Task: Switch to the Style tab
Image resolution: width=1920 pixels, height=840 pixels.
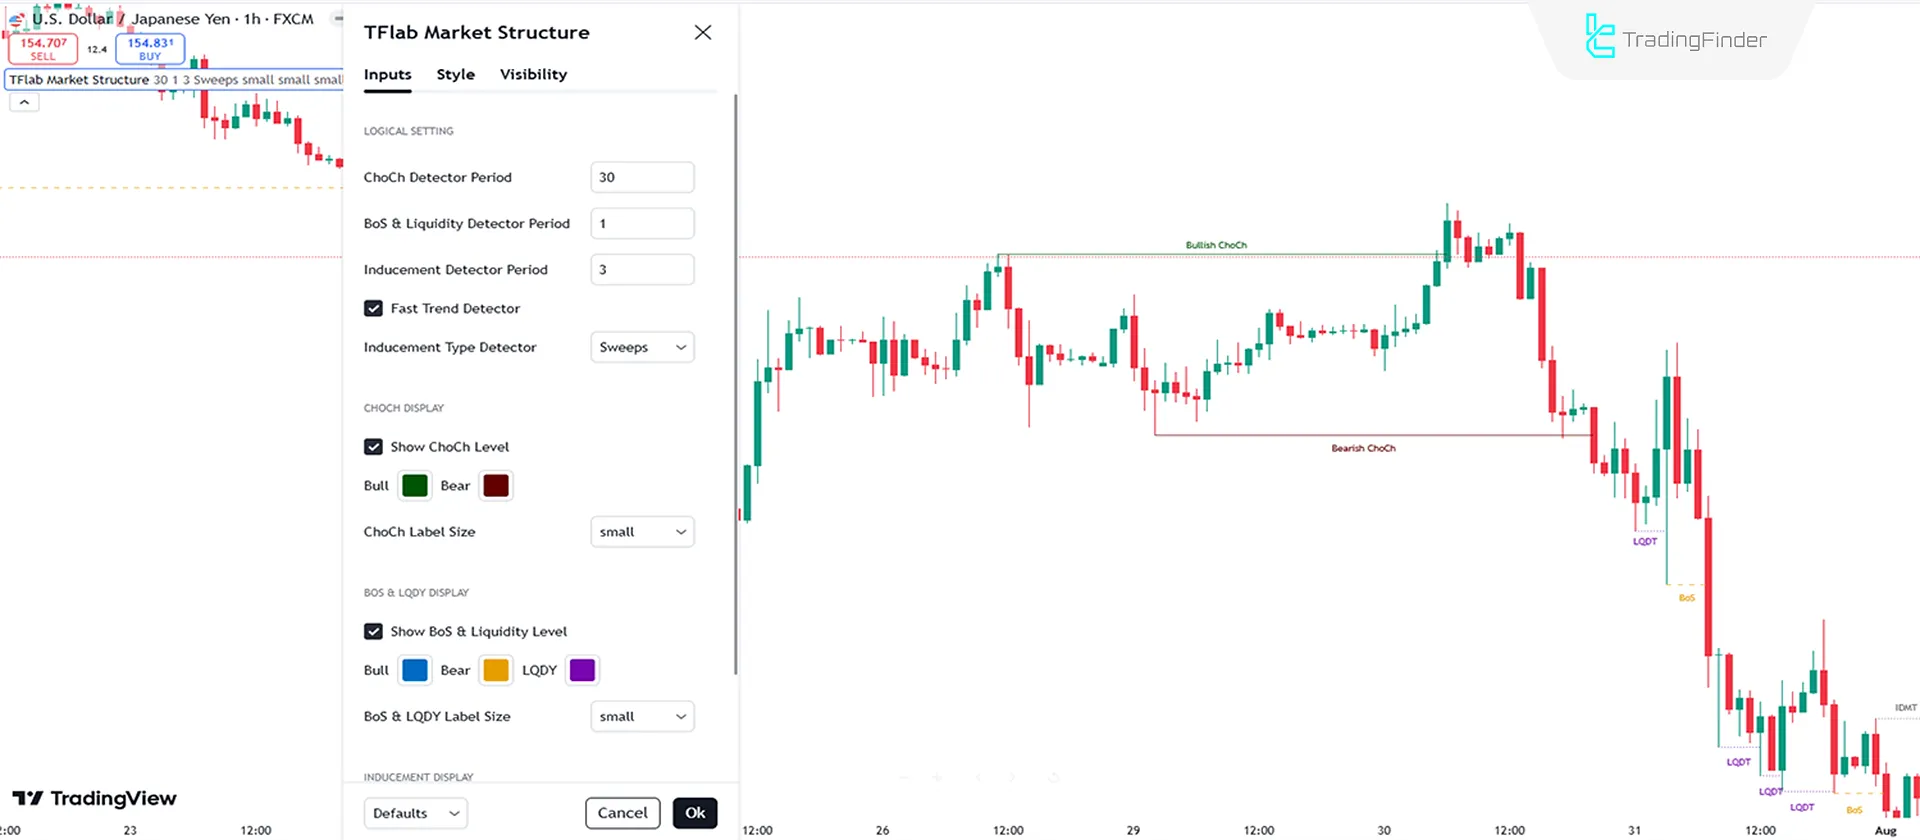Action: [455, 74]
